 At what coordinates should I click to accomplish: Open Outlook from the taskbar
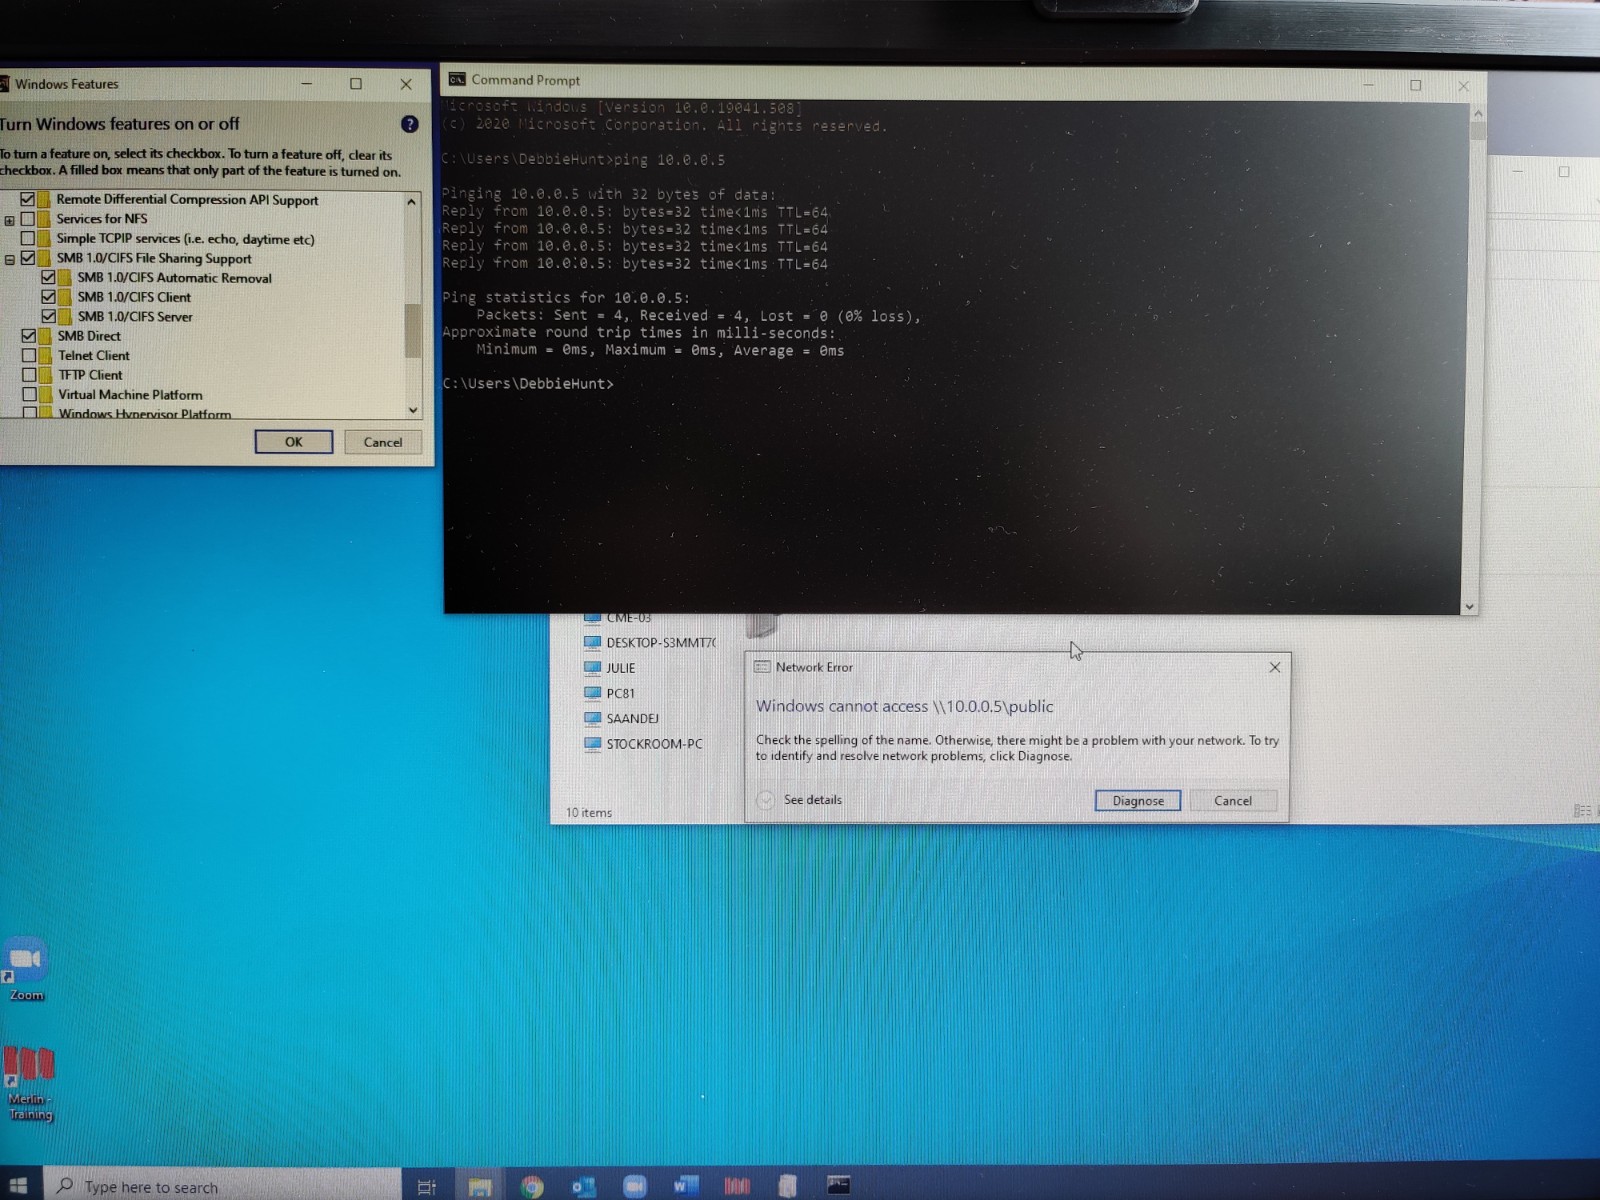[x=583, y=1187]
